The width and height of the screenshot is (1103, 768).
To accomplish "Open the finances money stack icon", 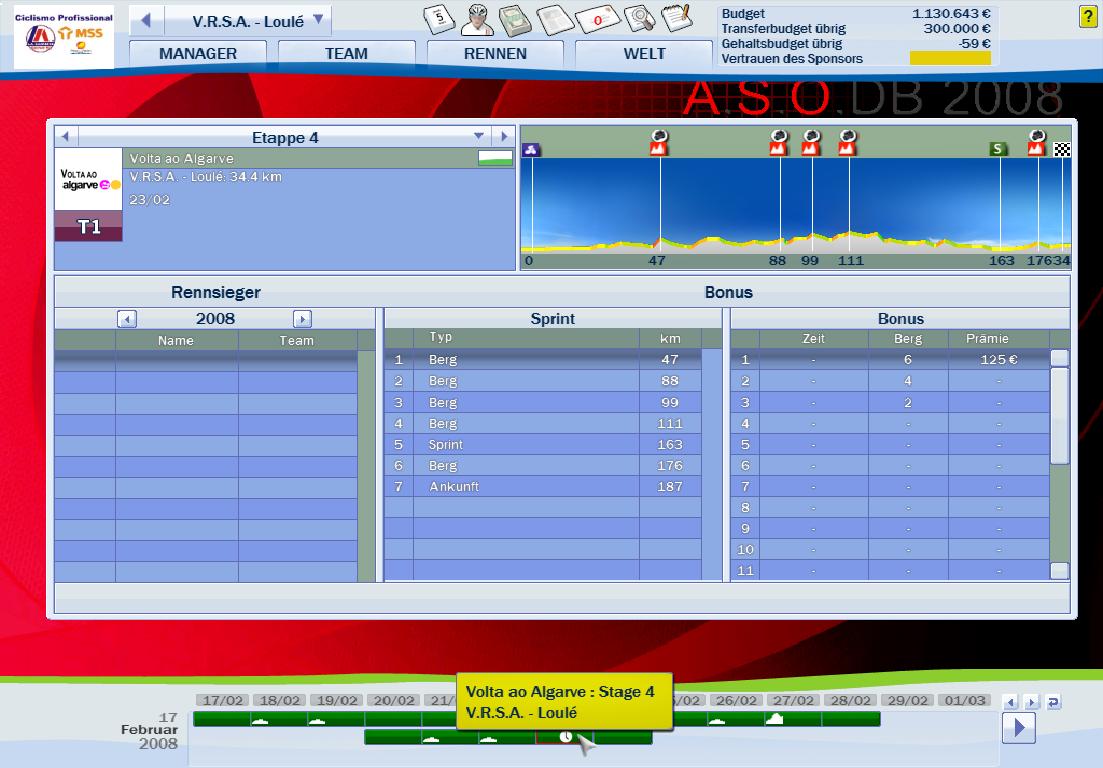I will [514, 19].
